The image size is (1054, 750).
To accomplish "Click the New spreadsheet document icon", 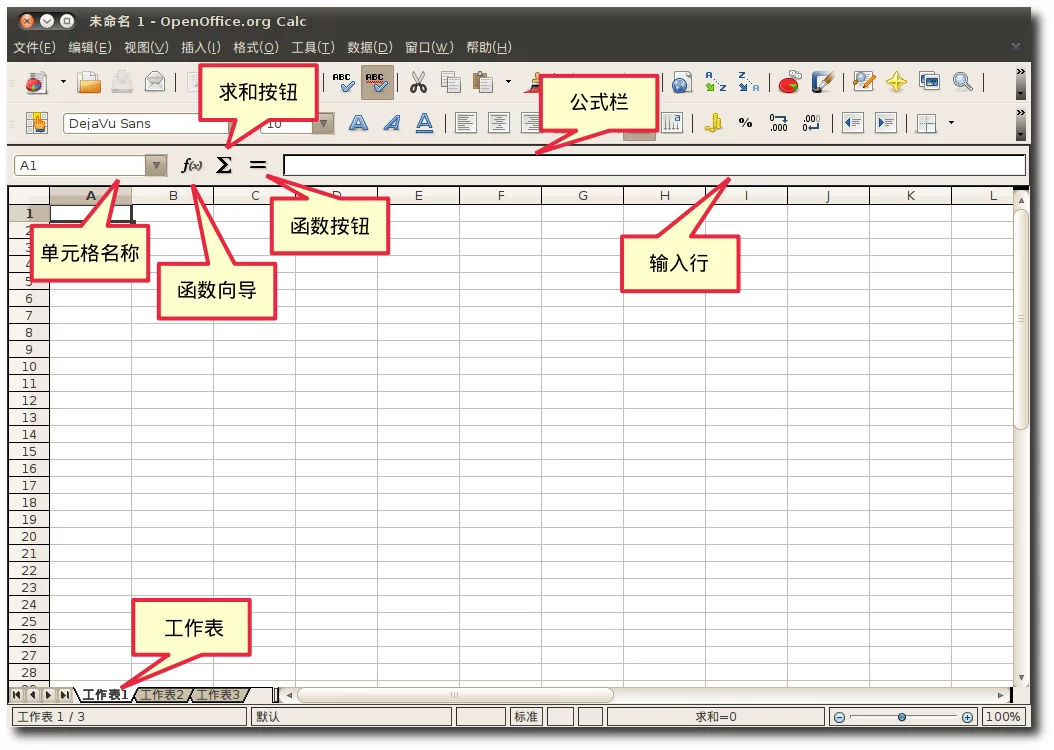I will click(36, 83).
